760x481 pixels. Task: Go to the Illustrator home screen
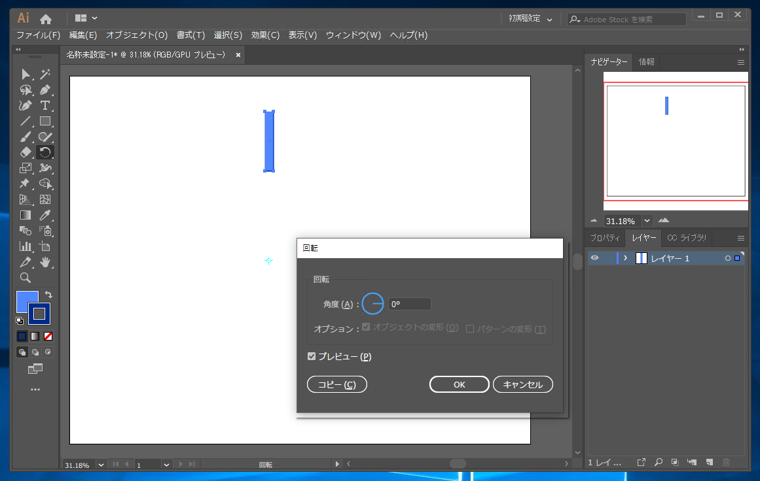(x=46, y=19)
